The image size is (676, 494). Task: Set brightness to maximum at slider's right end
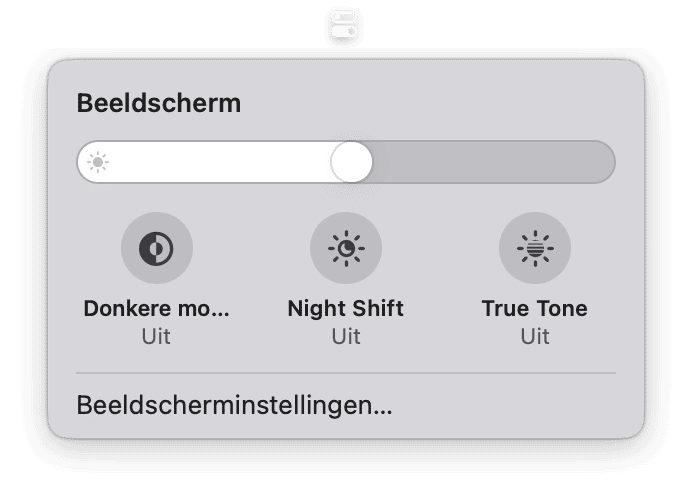[606, 162]
